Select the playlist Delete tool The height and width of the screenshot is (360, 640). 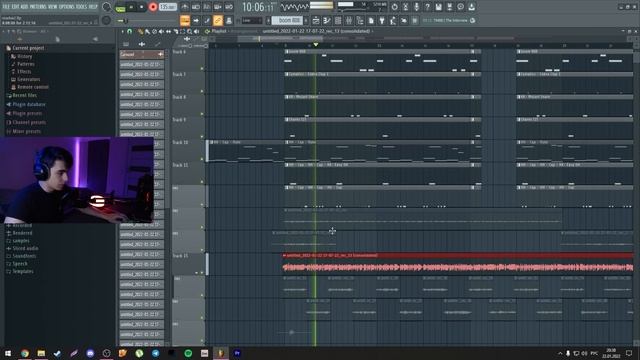coord(154,31)
